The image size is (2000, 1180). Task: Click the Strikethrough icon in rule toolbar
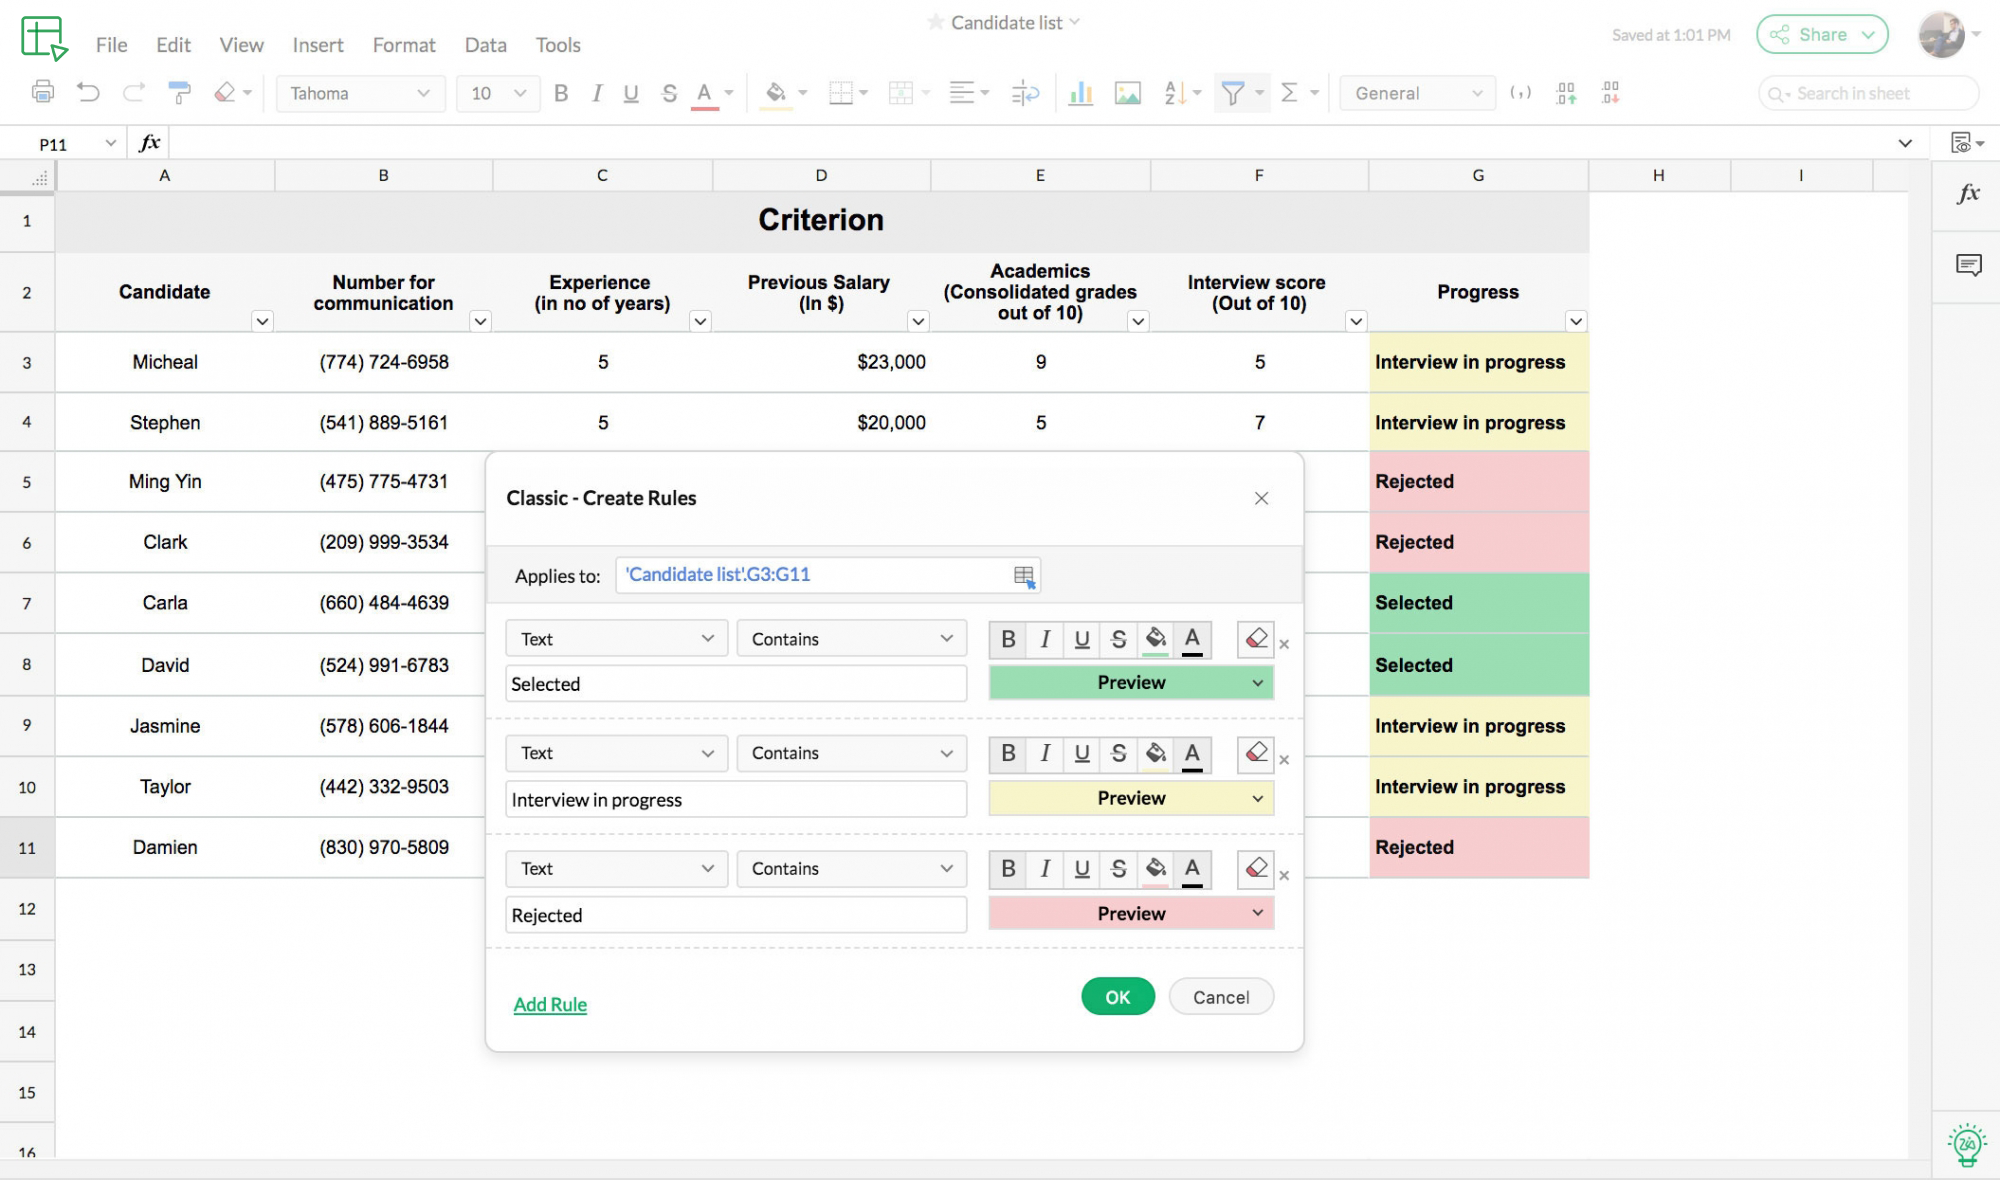click(x=1118, y=638)
